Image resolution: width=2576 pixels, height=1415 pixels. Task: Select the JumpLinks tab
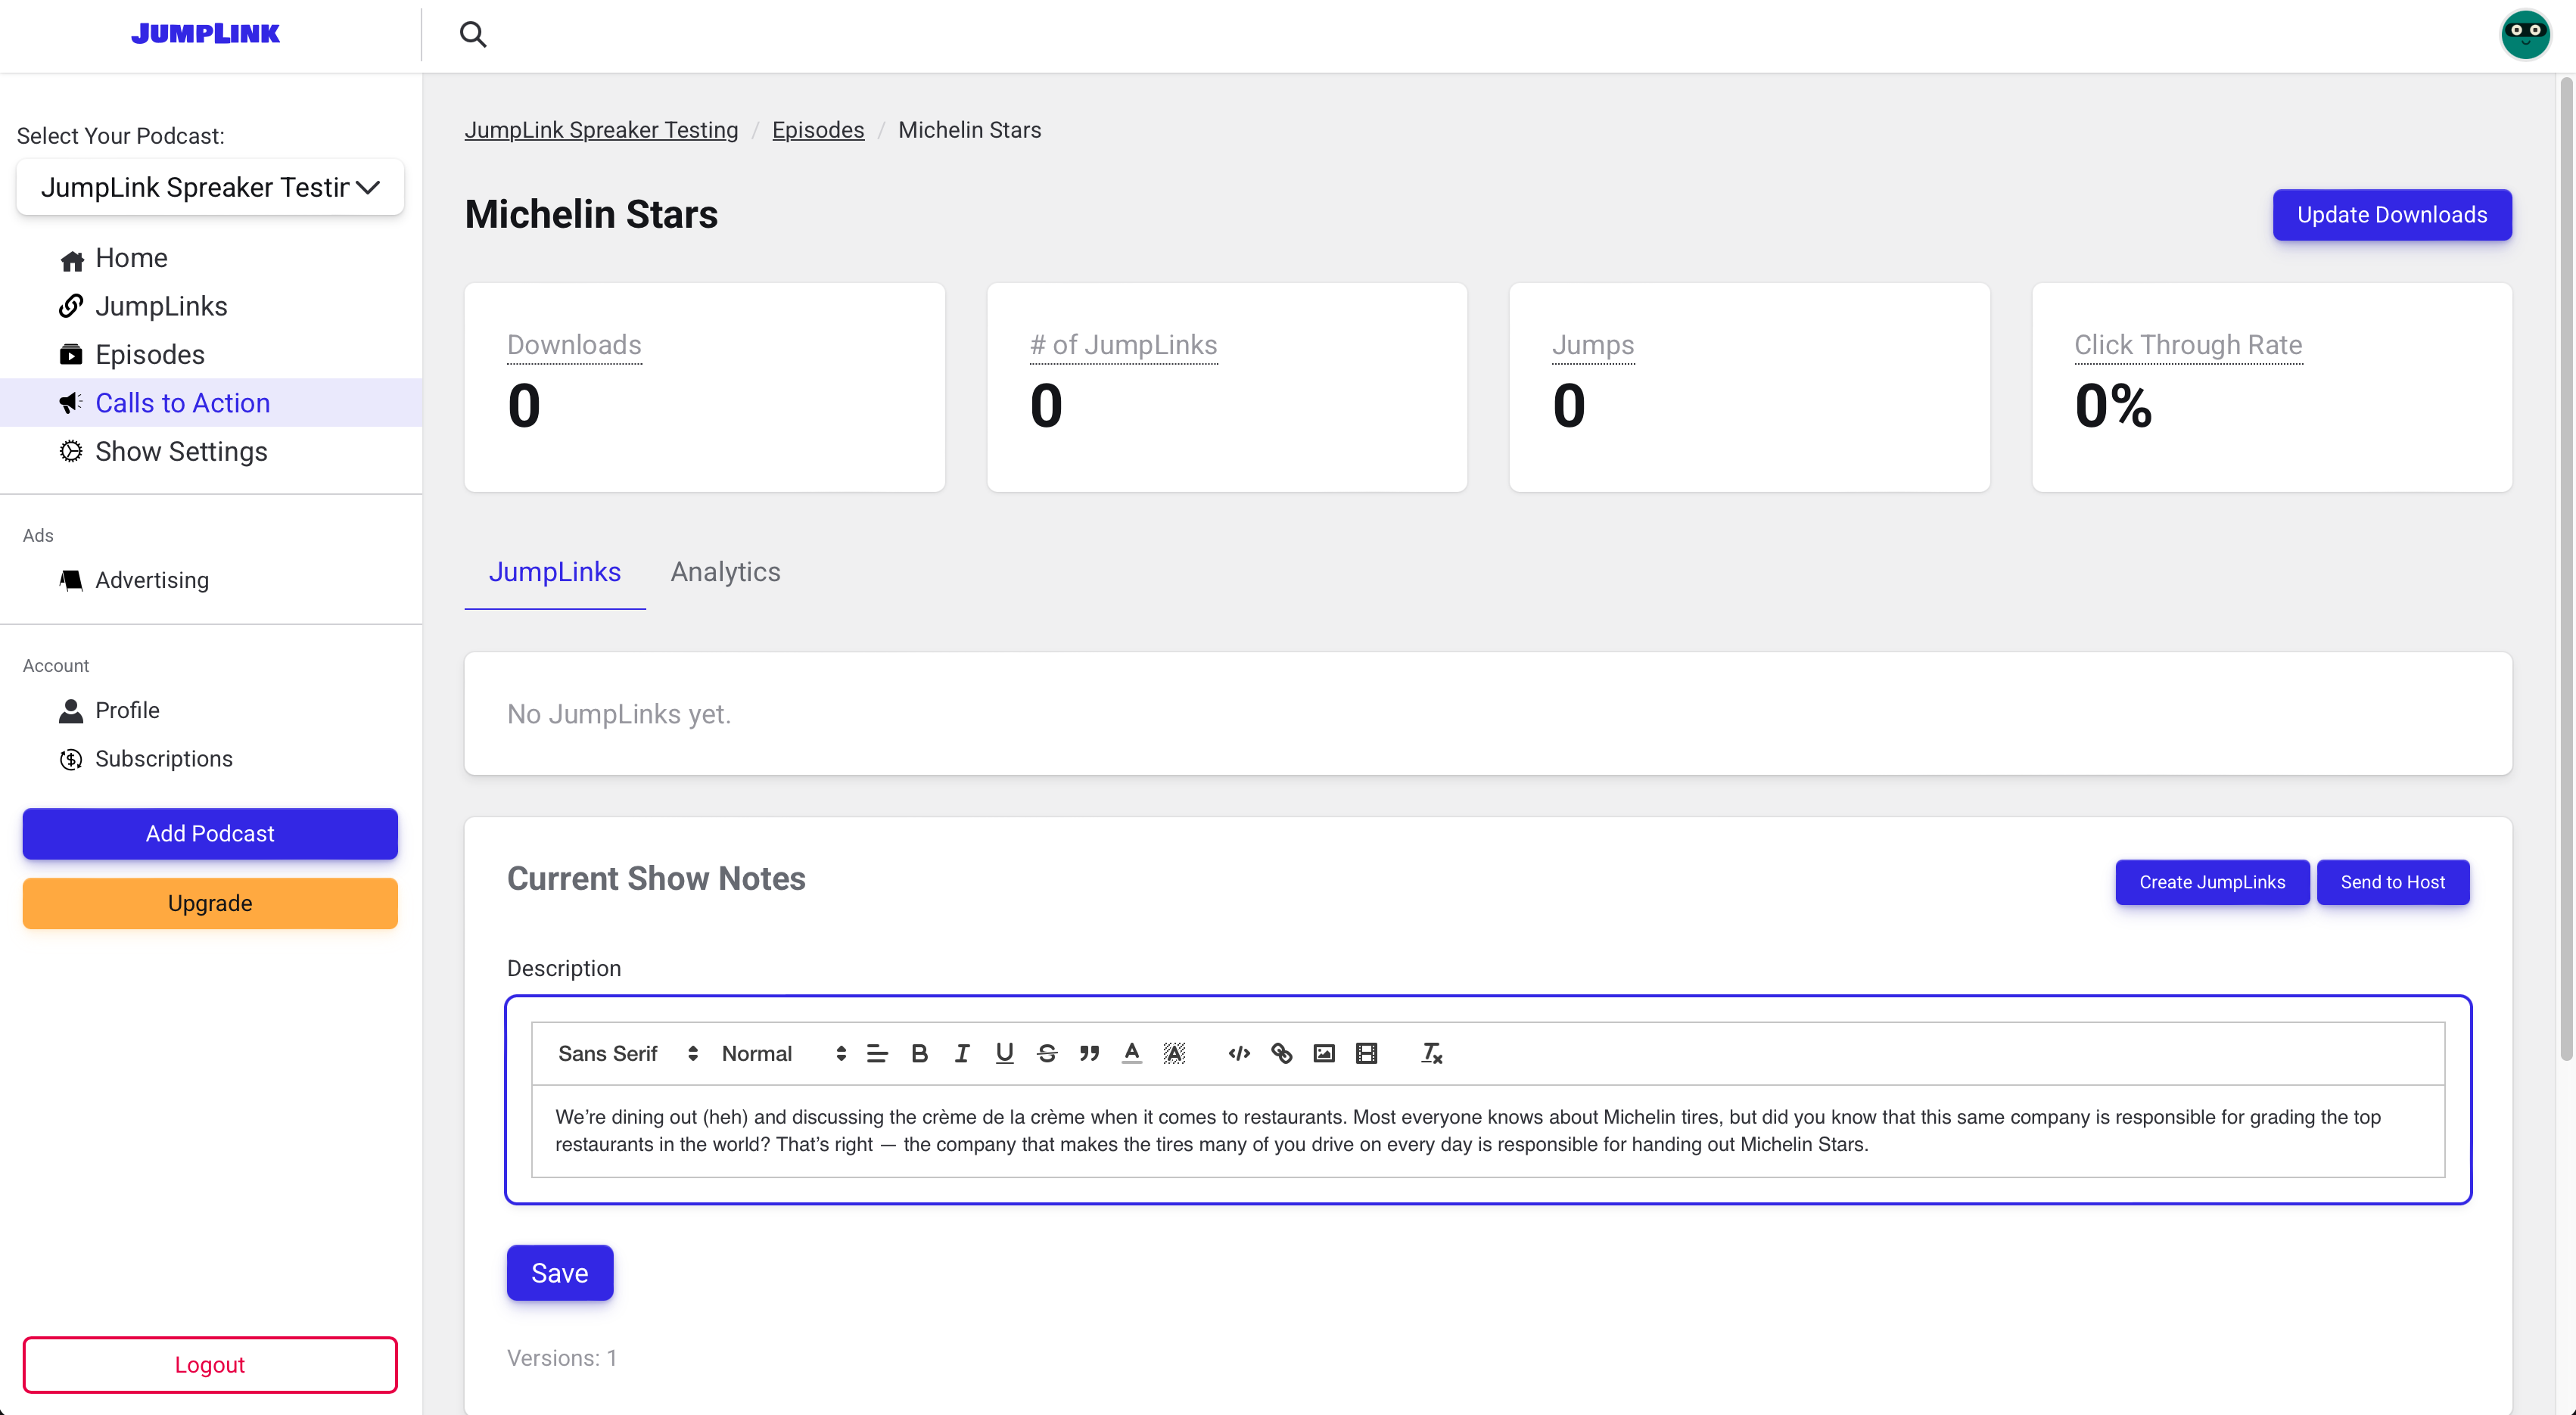click(x=555, y=571)
